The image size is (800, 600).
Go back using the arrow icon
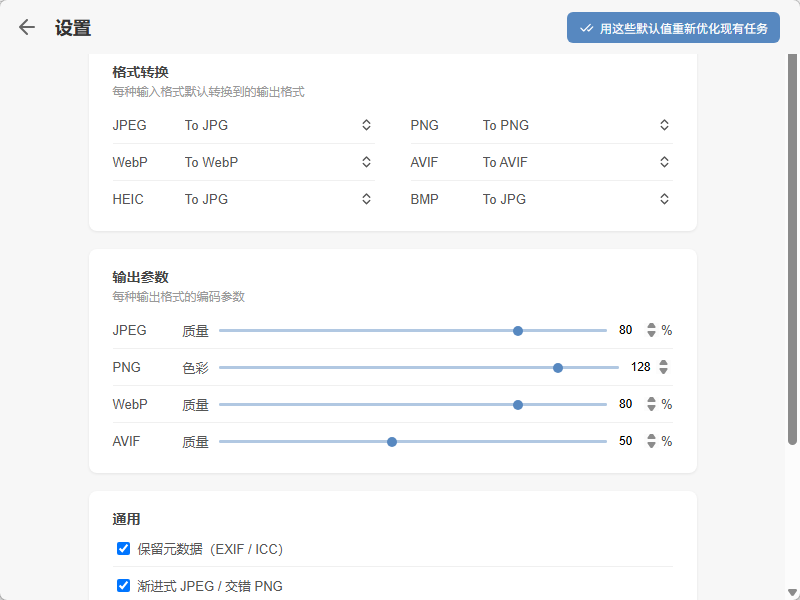tap(27, 28)
